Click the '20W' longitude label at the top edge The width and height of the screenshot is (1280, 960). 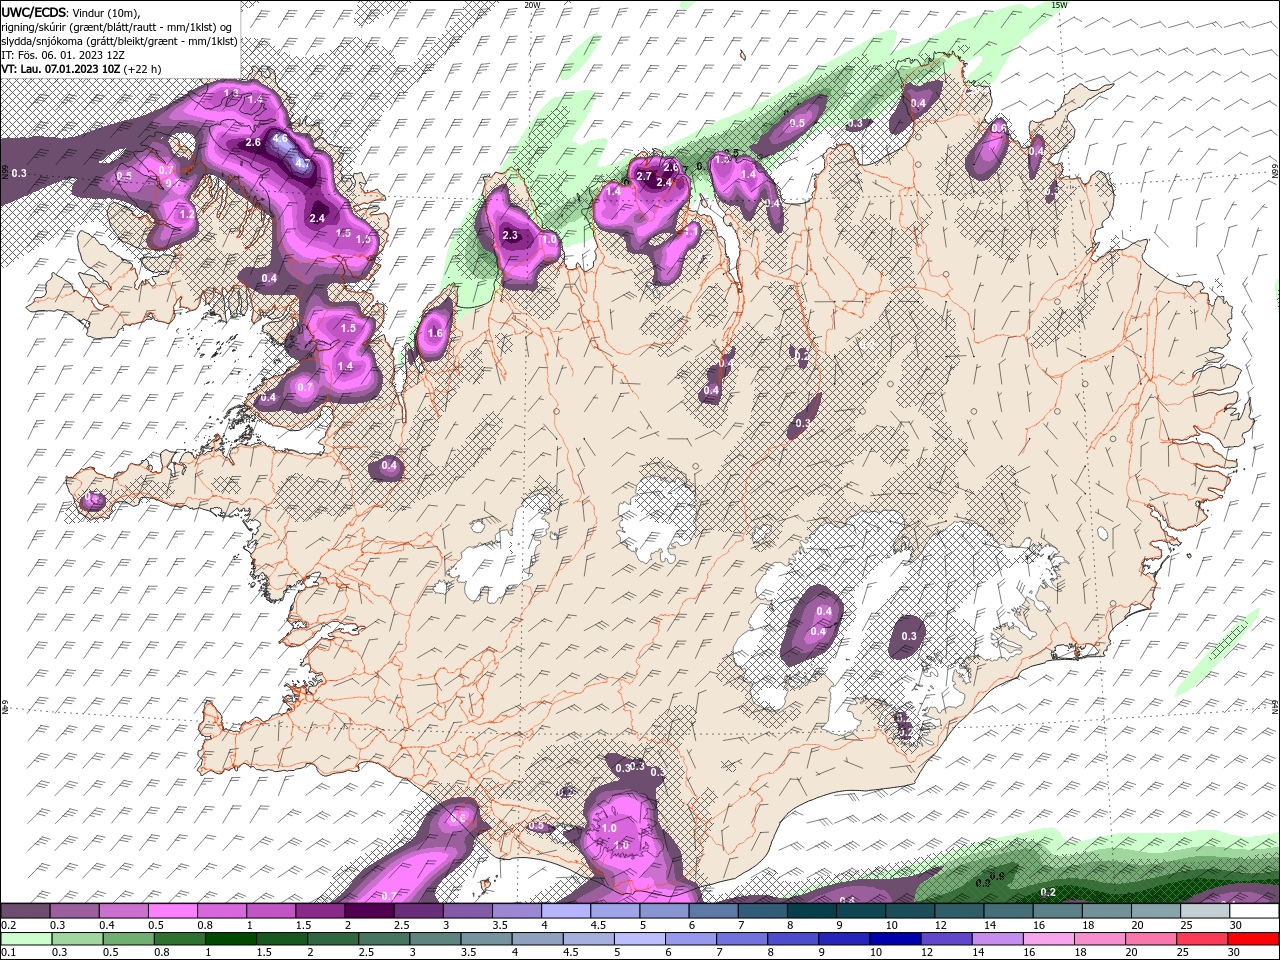(533, 5)
